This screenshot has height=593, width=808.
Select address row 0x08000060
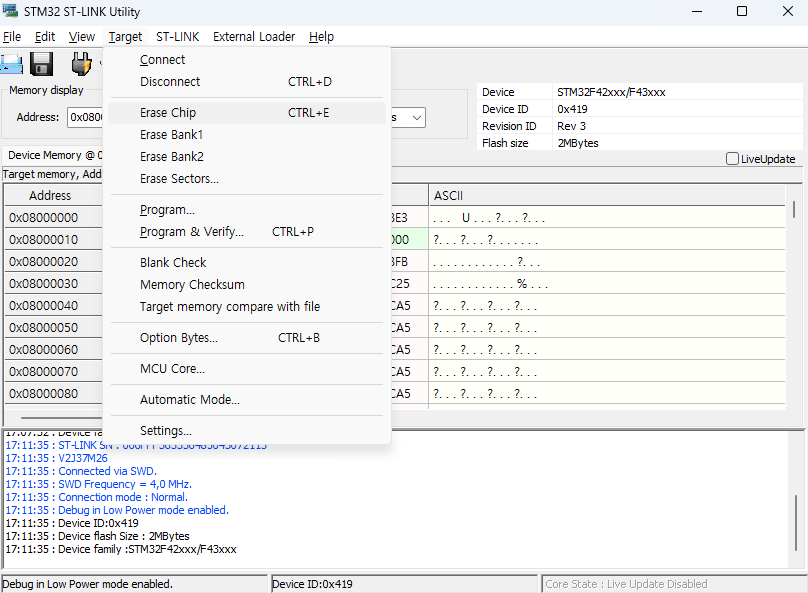[x=44, y=350]
